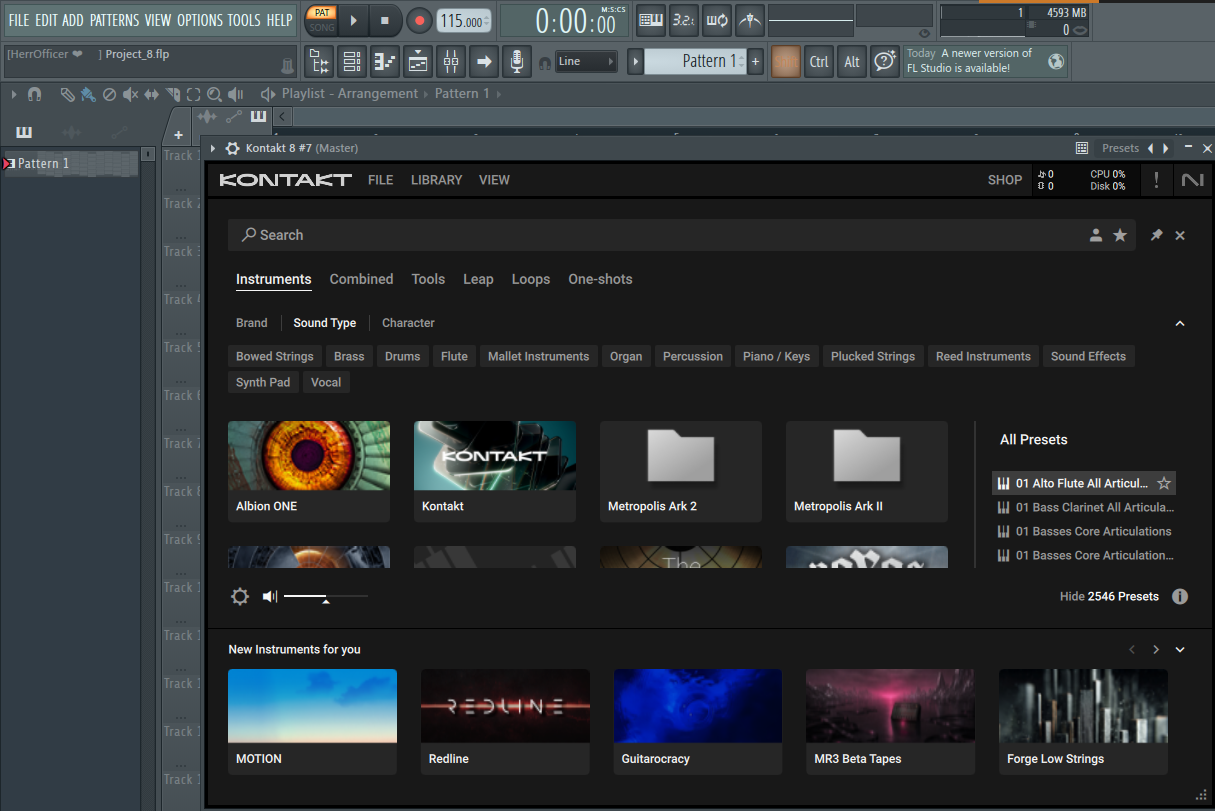Pin the Kontakt browser panel

pos(1156,235)
